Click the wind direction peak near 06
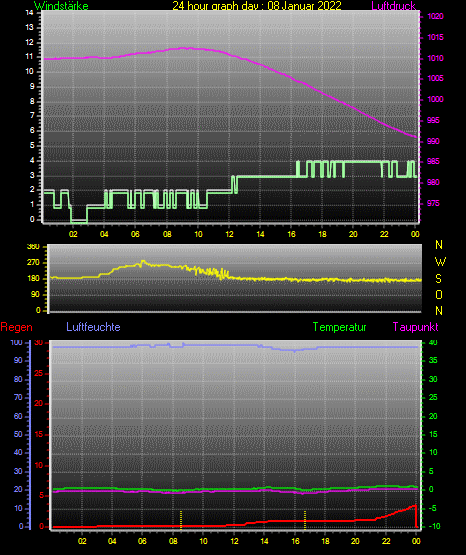Screen dimensions: 466x555 click(143, 262)
